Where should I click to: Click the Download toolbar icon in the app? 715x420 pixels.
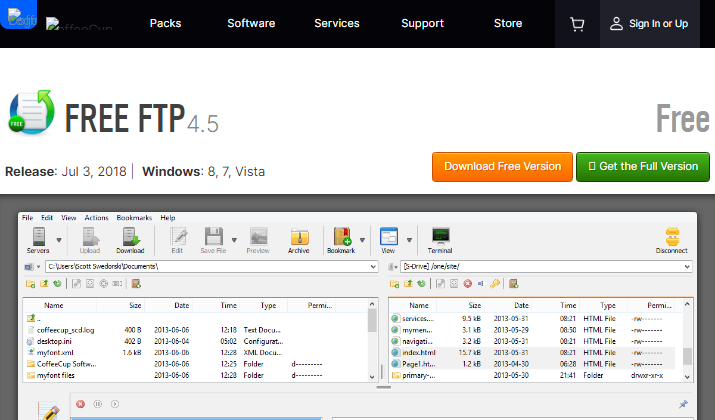click(130, 240)
